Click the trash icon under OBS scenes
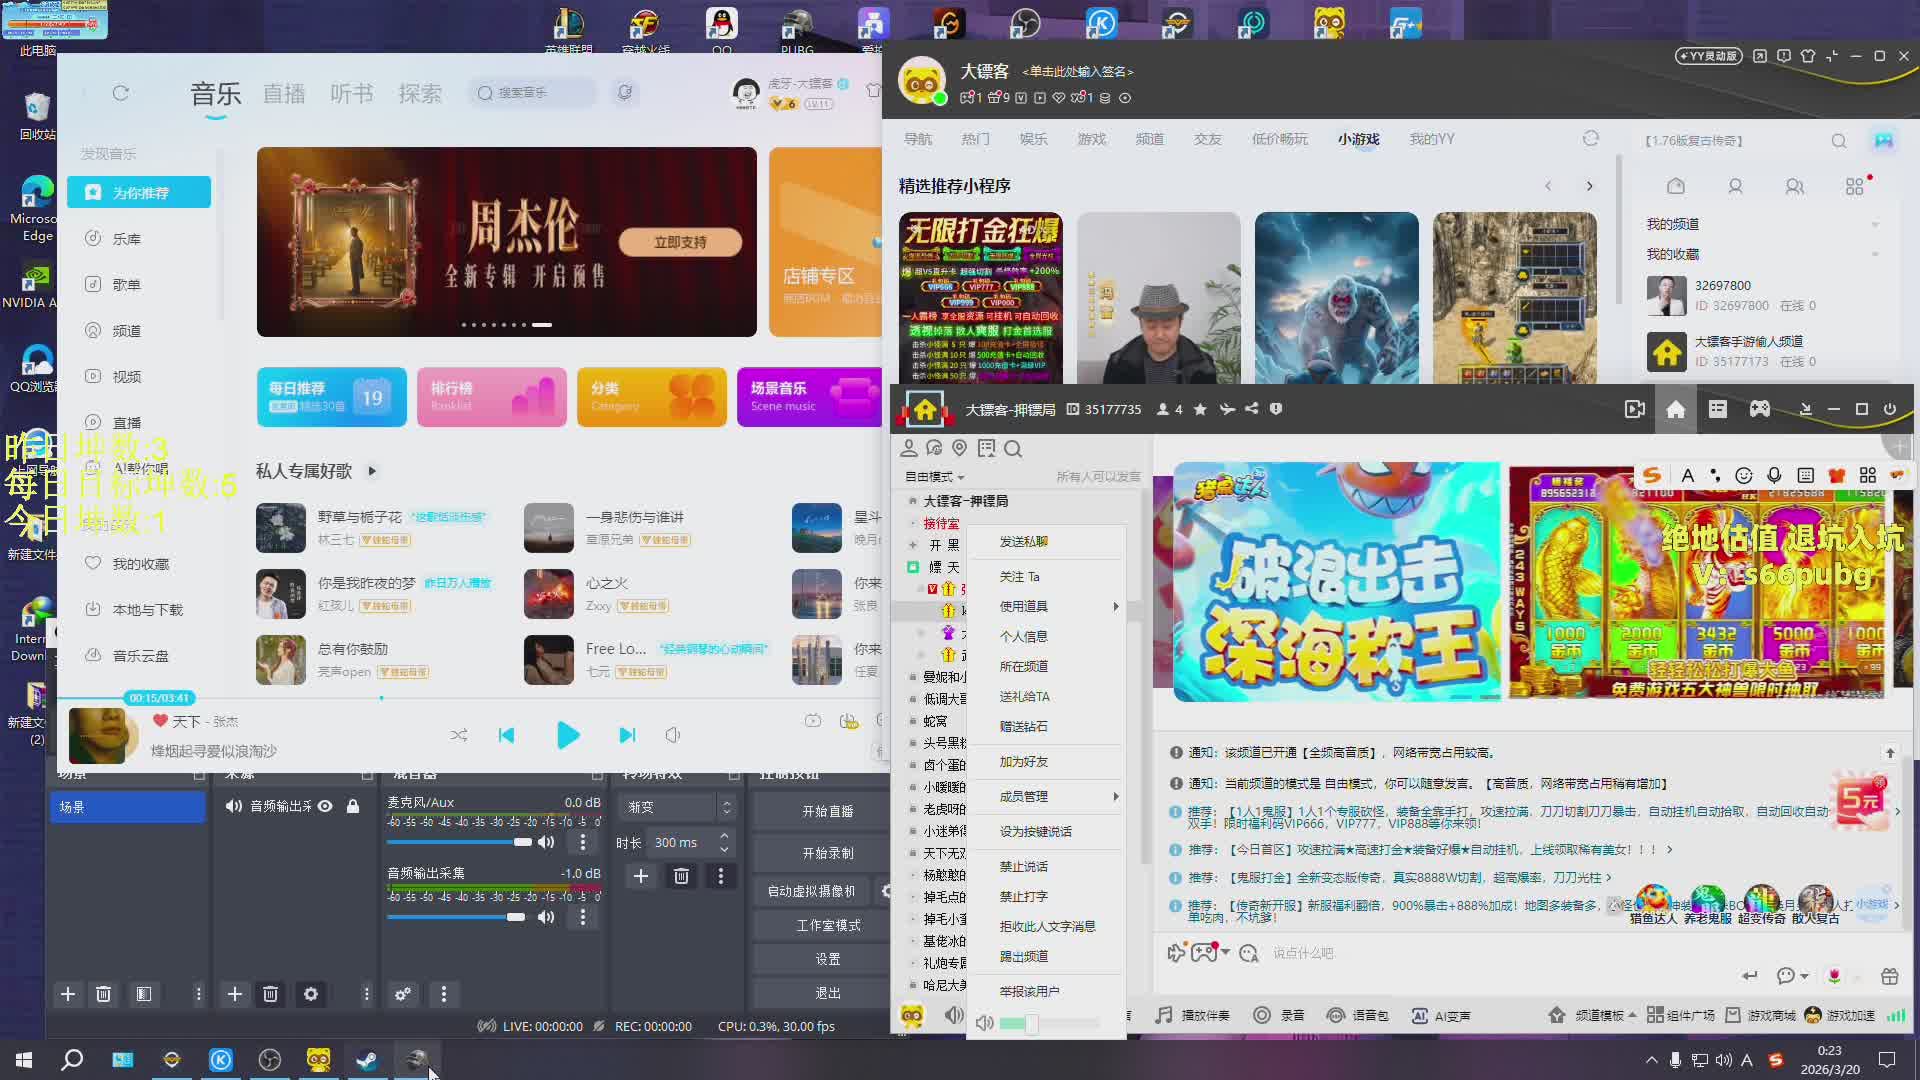This screenshot has width=1920, height=1080. coord(103,994)
